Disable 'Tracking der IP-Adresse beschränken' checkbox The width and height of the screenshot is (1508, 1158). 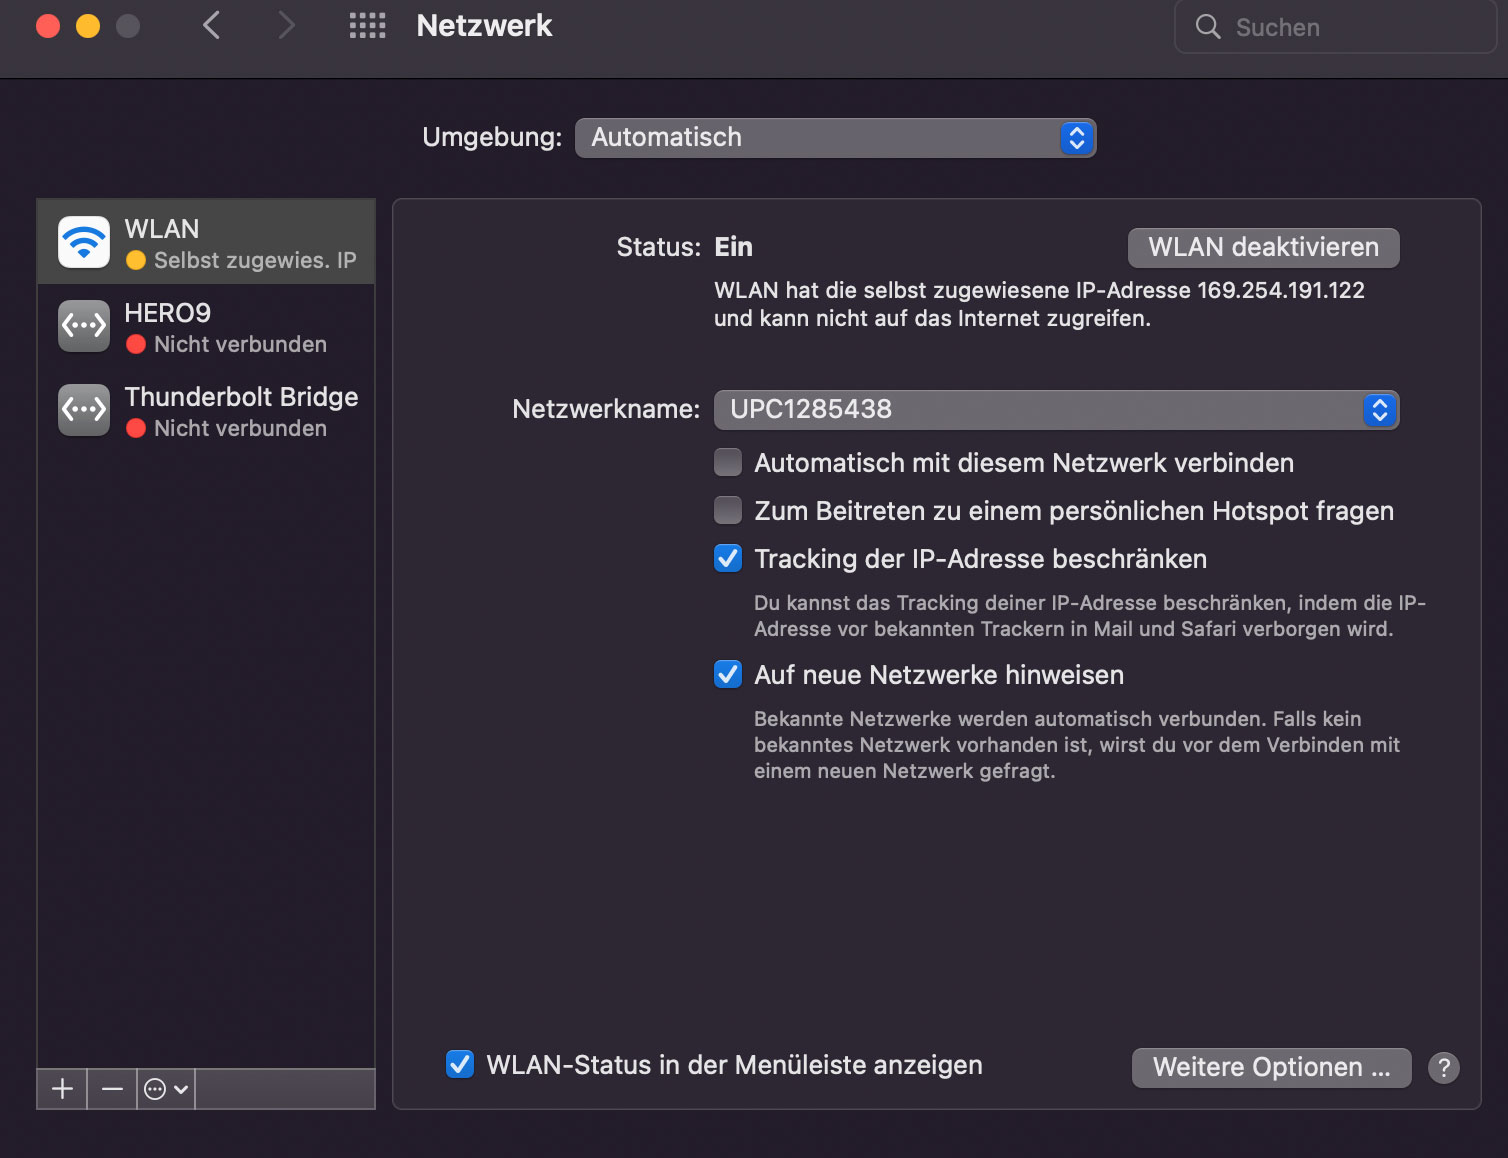tap(728, 558)
